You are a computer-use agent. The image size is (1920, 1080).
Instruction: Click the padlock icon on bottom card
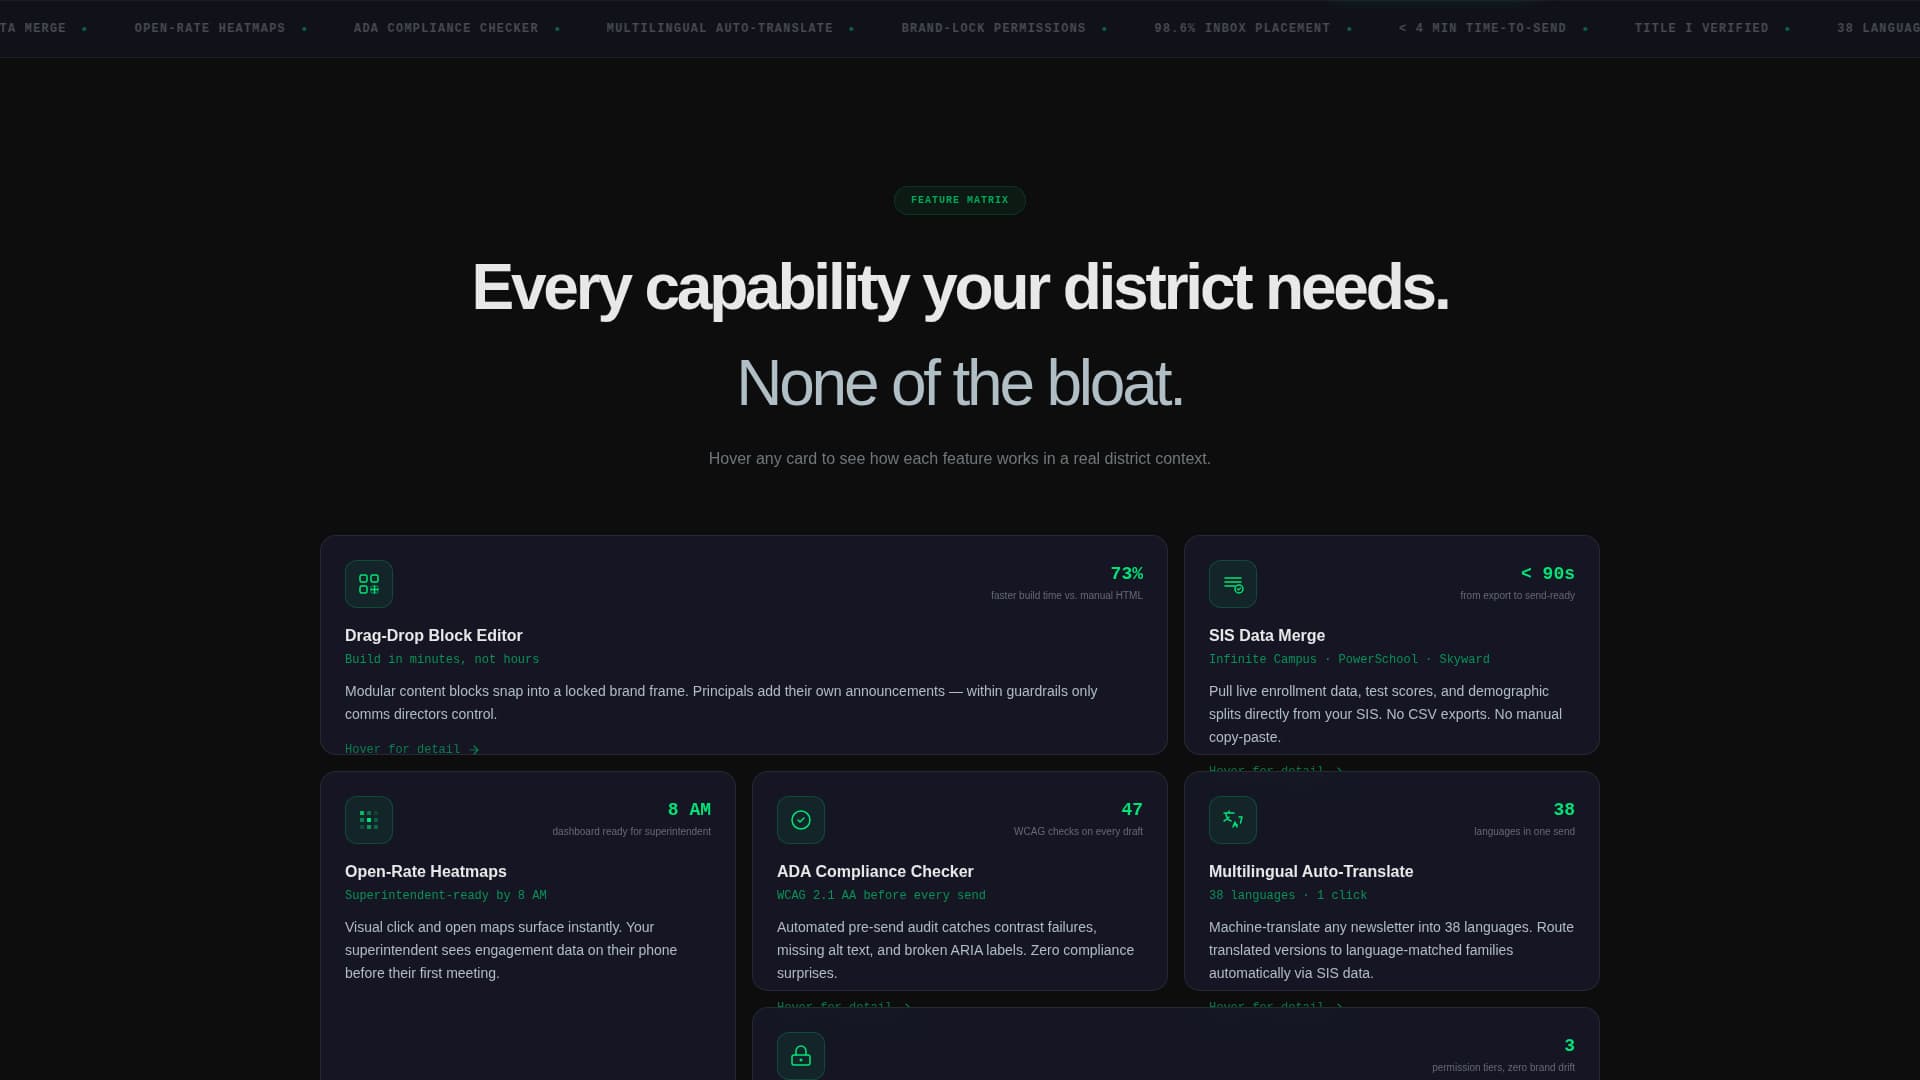pos(801,1056)
